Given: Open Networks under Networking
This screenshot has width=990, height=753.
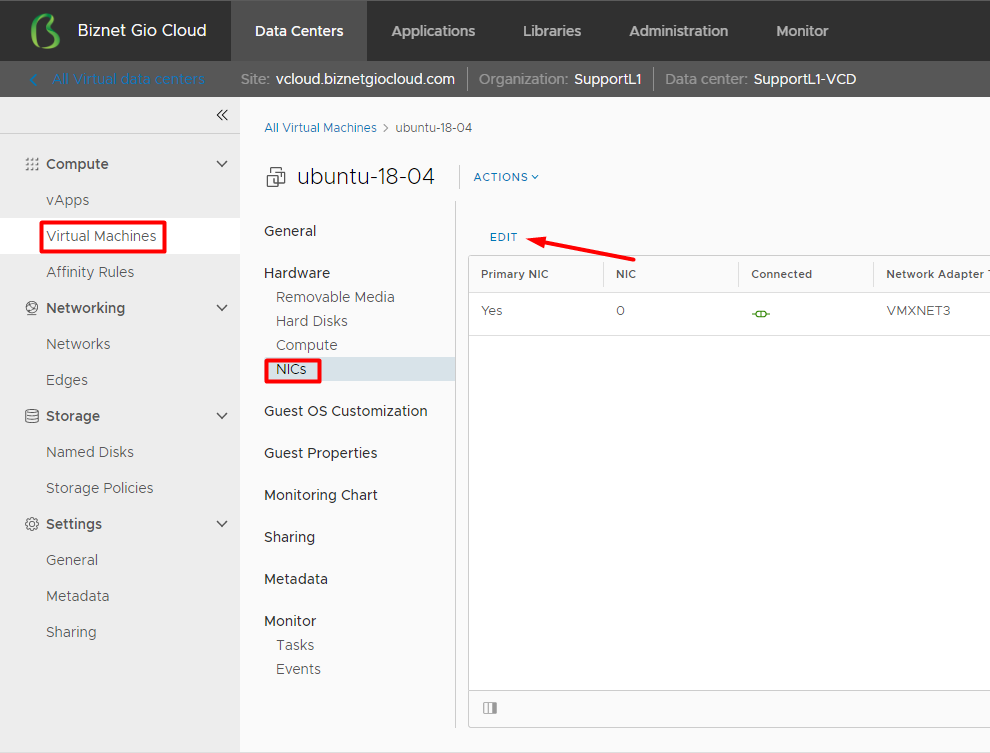Looking at the screenshot, I should click(78, 344).
